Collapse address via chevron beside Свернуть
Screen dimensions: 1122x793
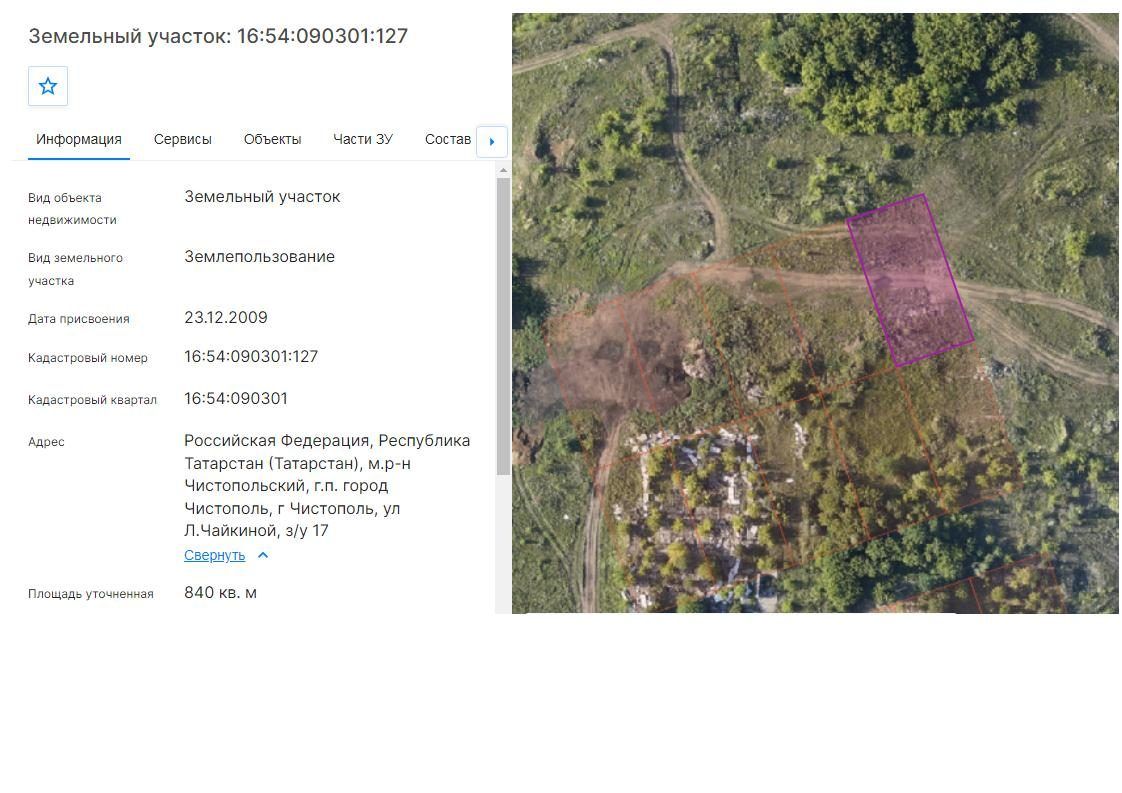click(x=263, y=555)
